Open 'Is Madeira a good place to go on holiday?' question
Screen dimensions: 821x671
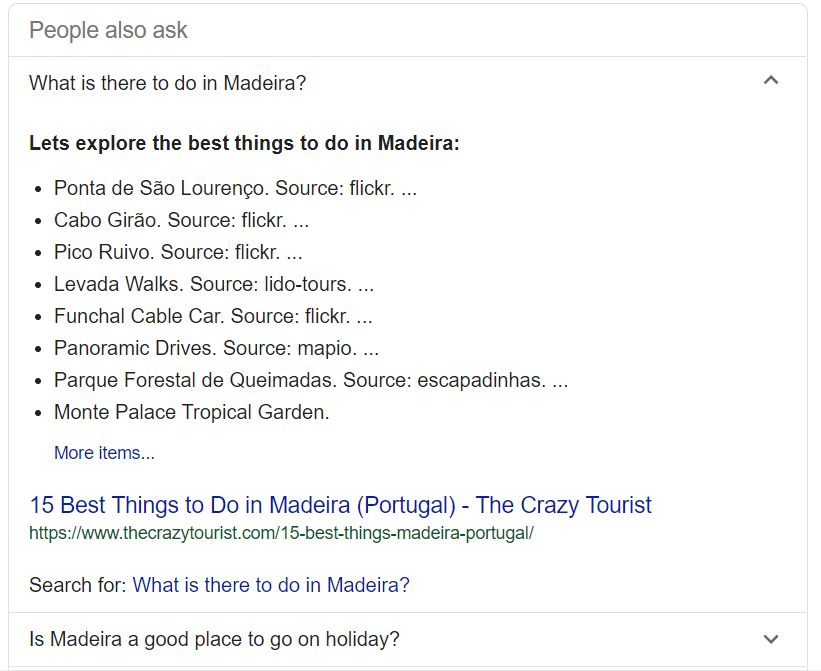[x=214, y=639]
